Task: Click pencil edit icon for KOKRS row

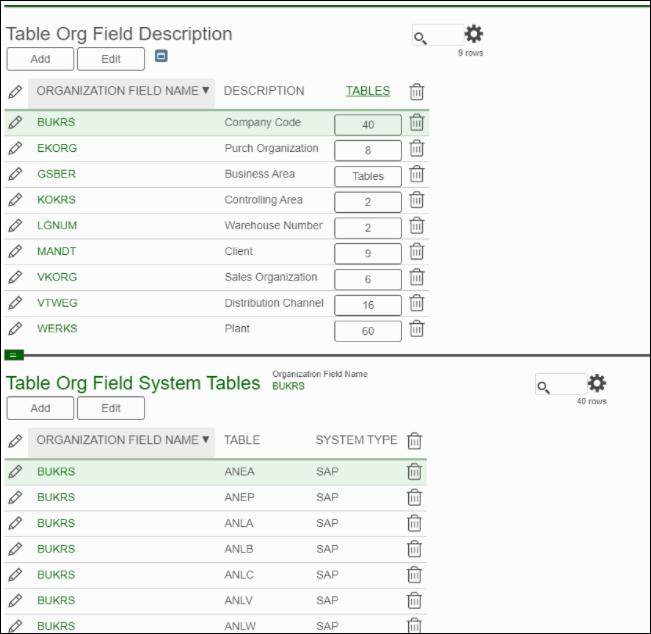Action: tap(15, 200)
